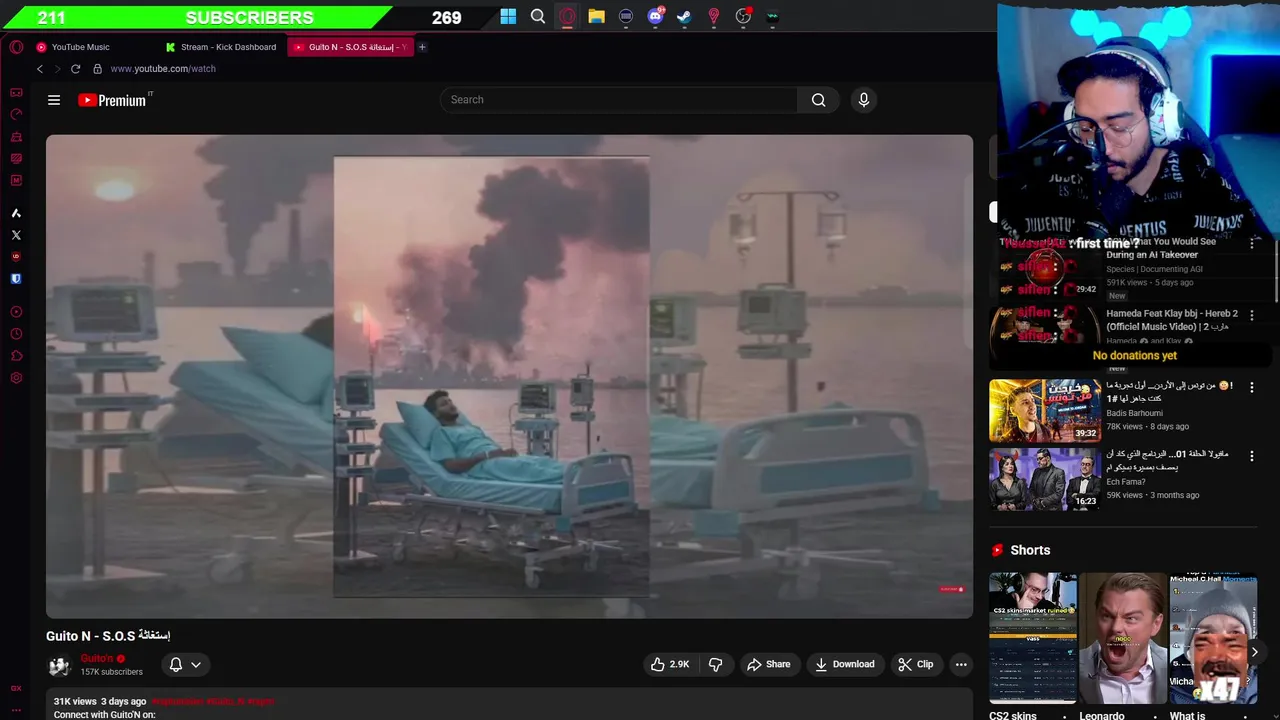1280x720 pixels.
Task: Open Extensions cube in Opera sidebar
Action: (16, 356)
